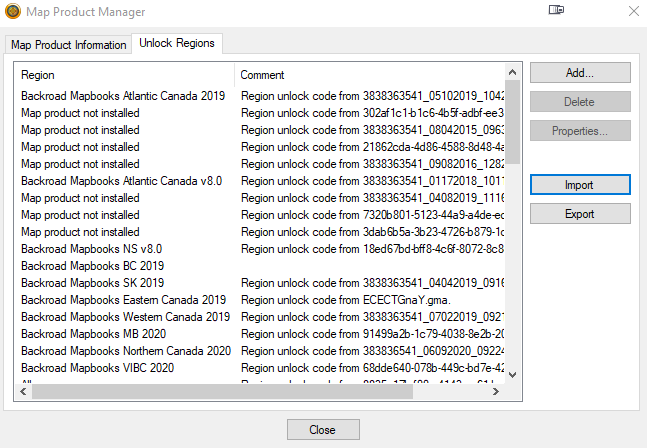Screen dimensions: 647x448
Task: Click comment starting with 302af1c1-b1c6
Action: click(x=372, y=113)
